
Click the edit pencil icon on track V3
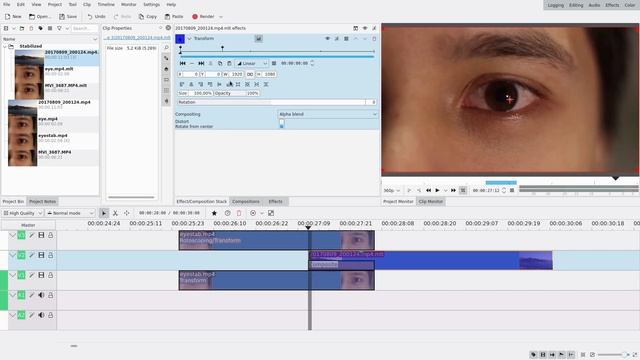click(x=31, y=235)
